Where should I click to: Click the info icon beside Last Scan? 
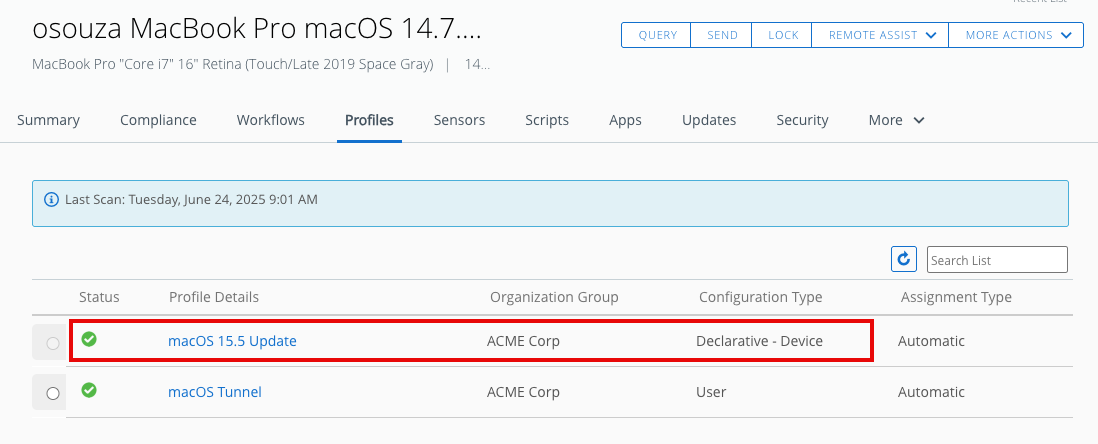pyautogui.click(x=52, y=200)
